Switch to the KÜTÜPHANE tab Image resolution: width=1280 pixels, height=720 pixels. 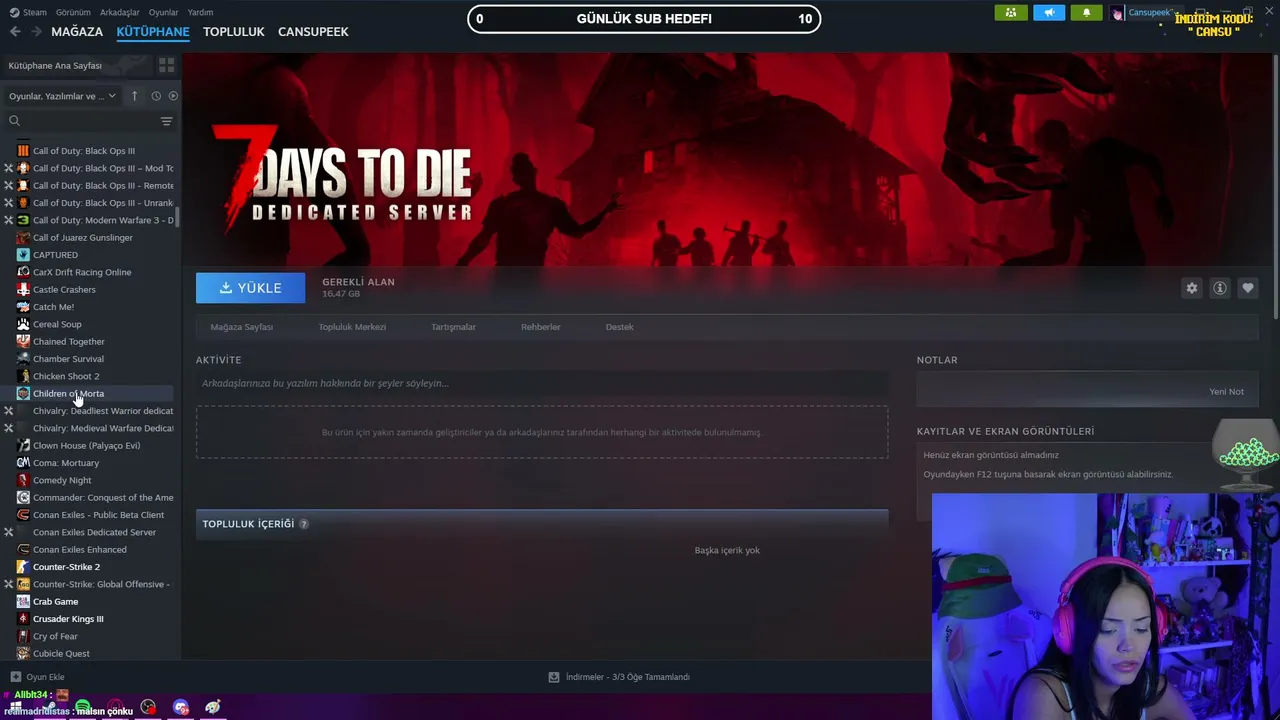click(x=153, y=32)
